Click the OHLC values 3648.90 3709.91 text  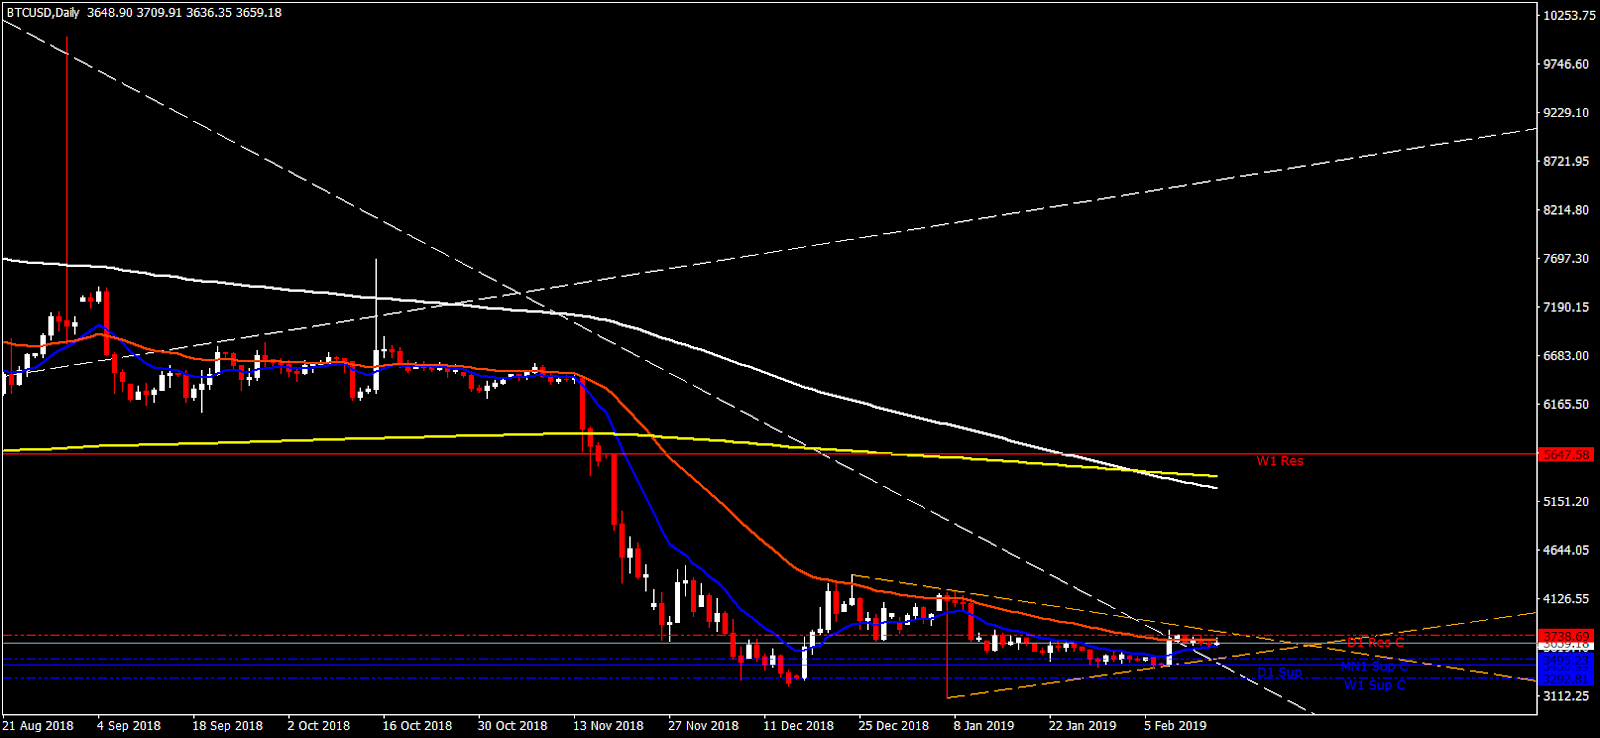click(135, 13)
